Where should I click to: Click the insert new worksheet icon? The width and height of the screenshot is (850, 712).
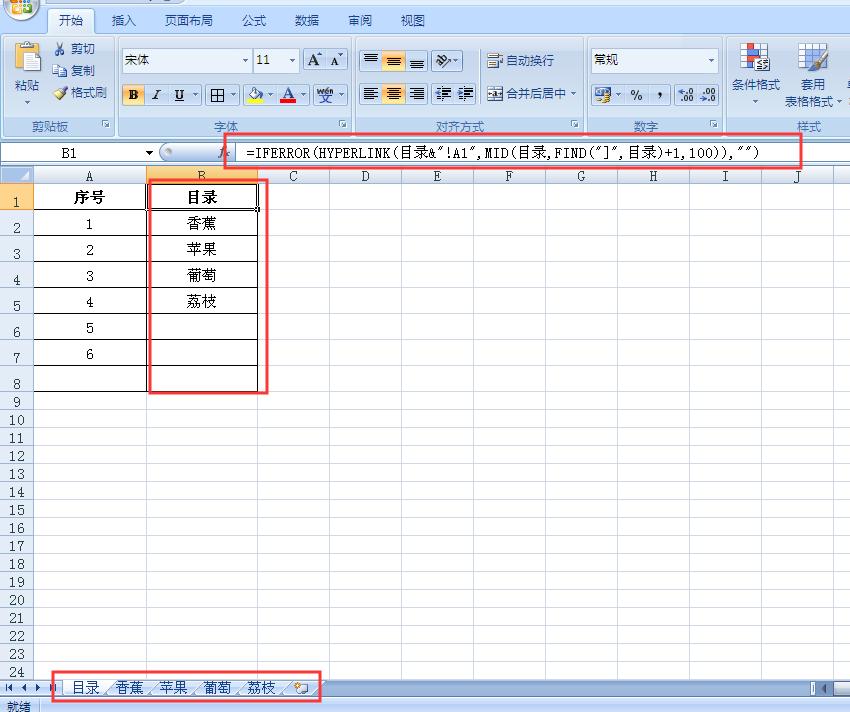pyautogui.click(x=300, y=688)
